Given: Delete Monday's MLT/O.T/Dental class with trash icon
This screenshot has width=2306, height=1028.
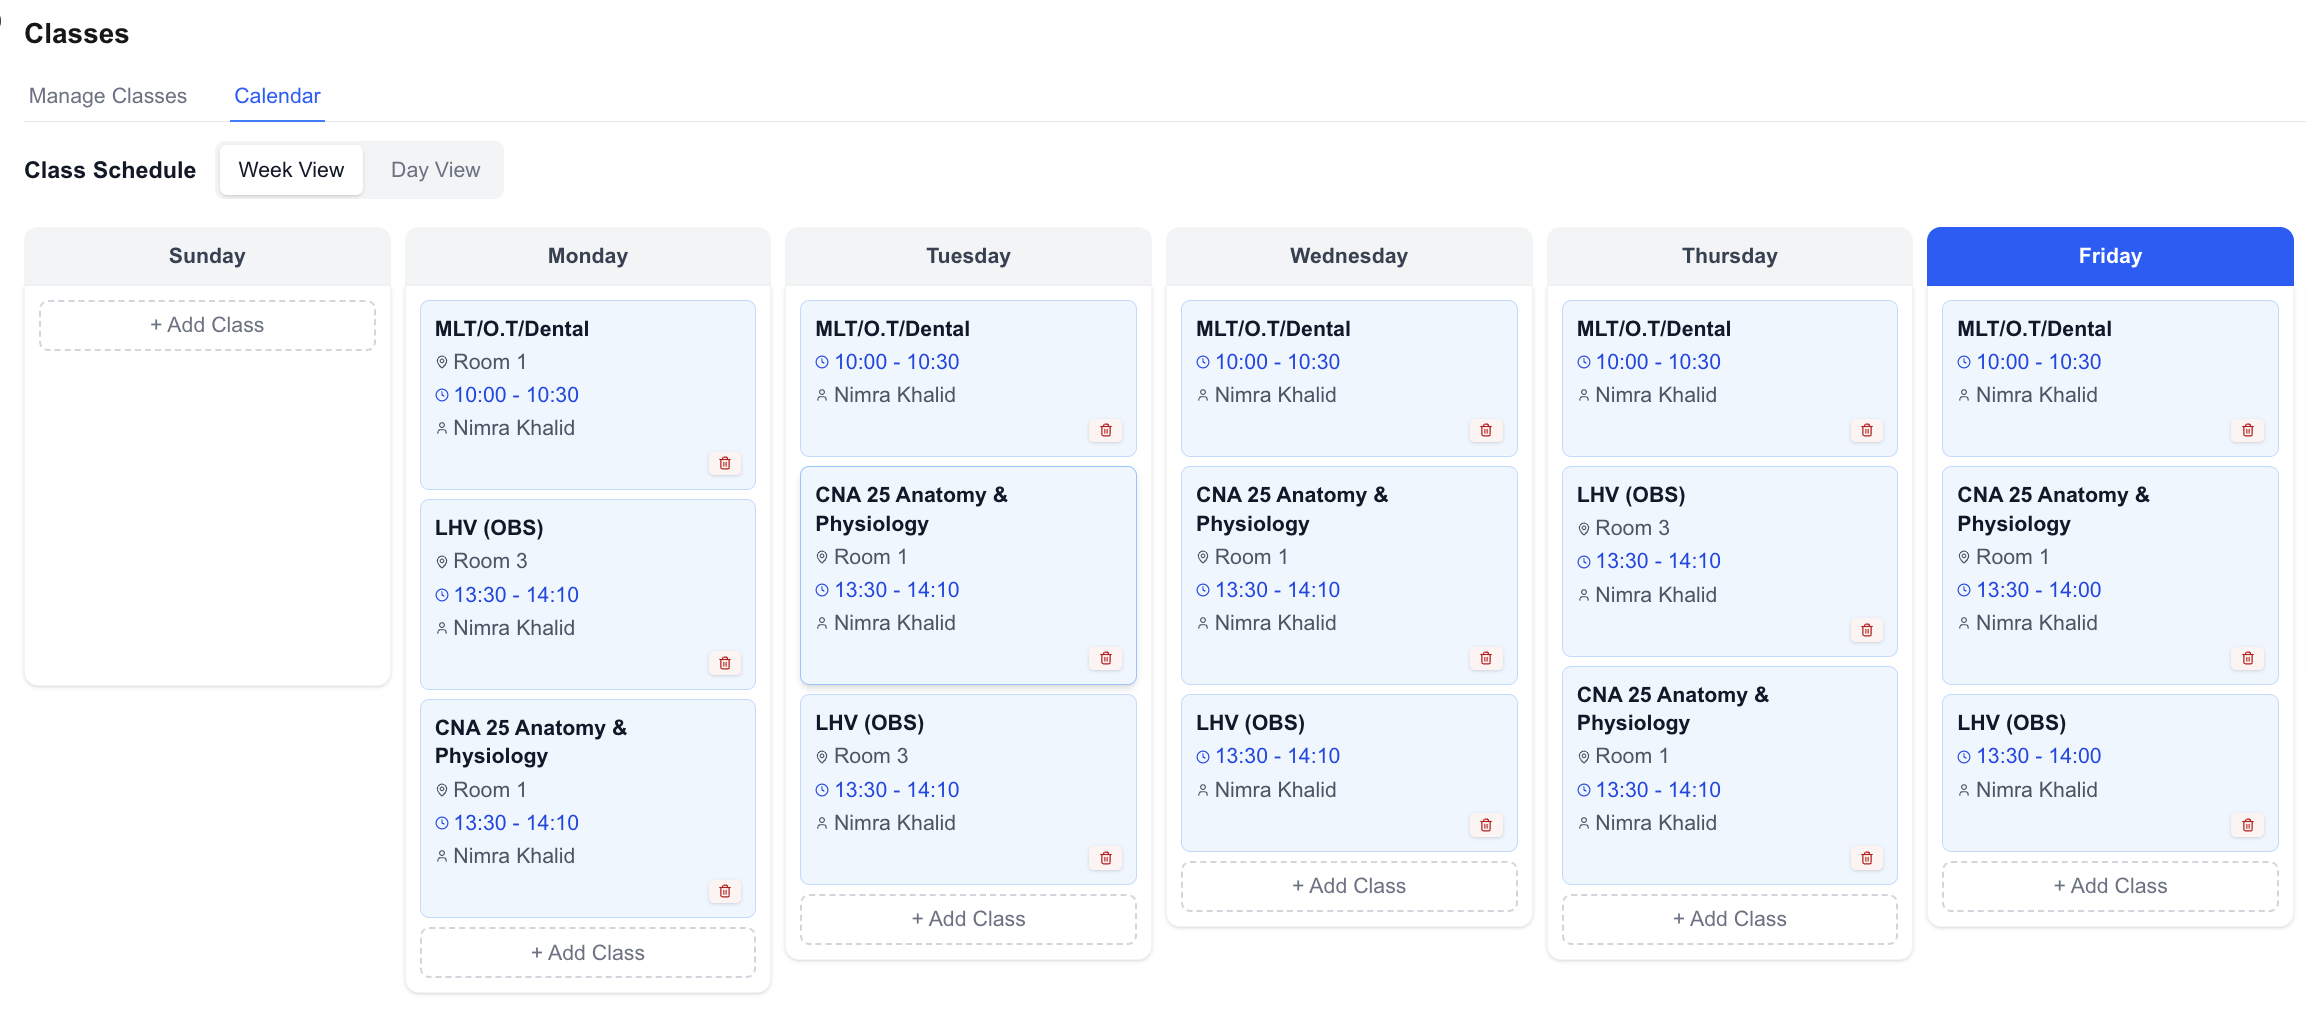Looking at the screenshot, I should 725,463.
